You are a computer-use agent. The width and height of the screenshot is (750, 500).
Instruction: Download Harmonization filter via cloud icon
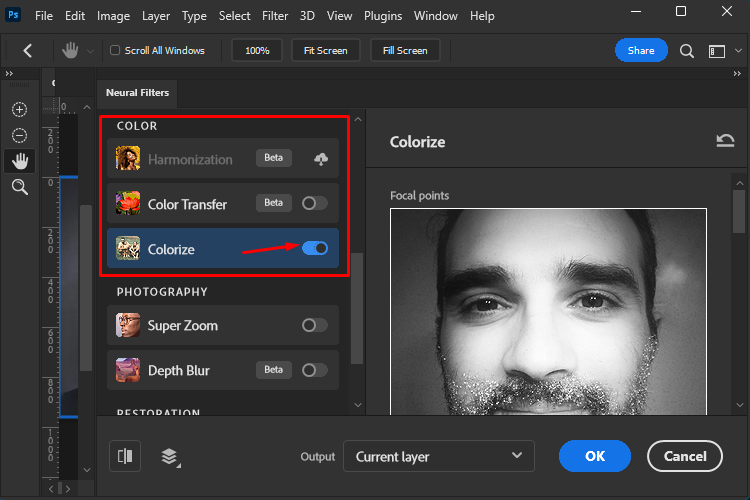[x=321, y=158]
